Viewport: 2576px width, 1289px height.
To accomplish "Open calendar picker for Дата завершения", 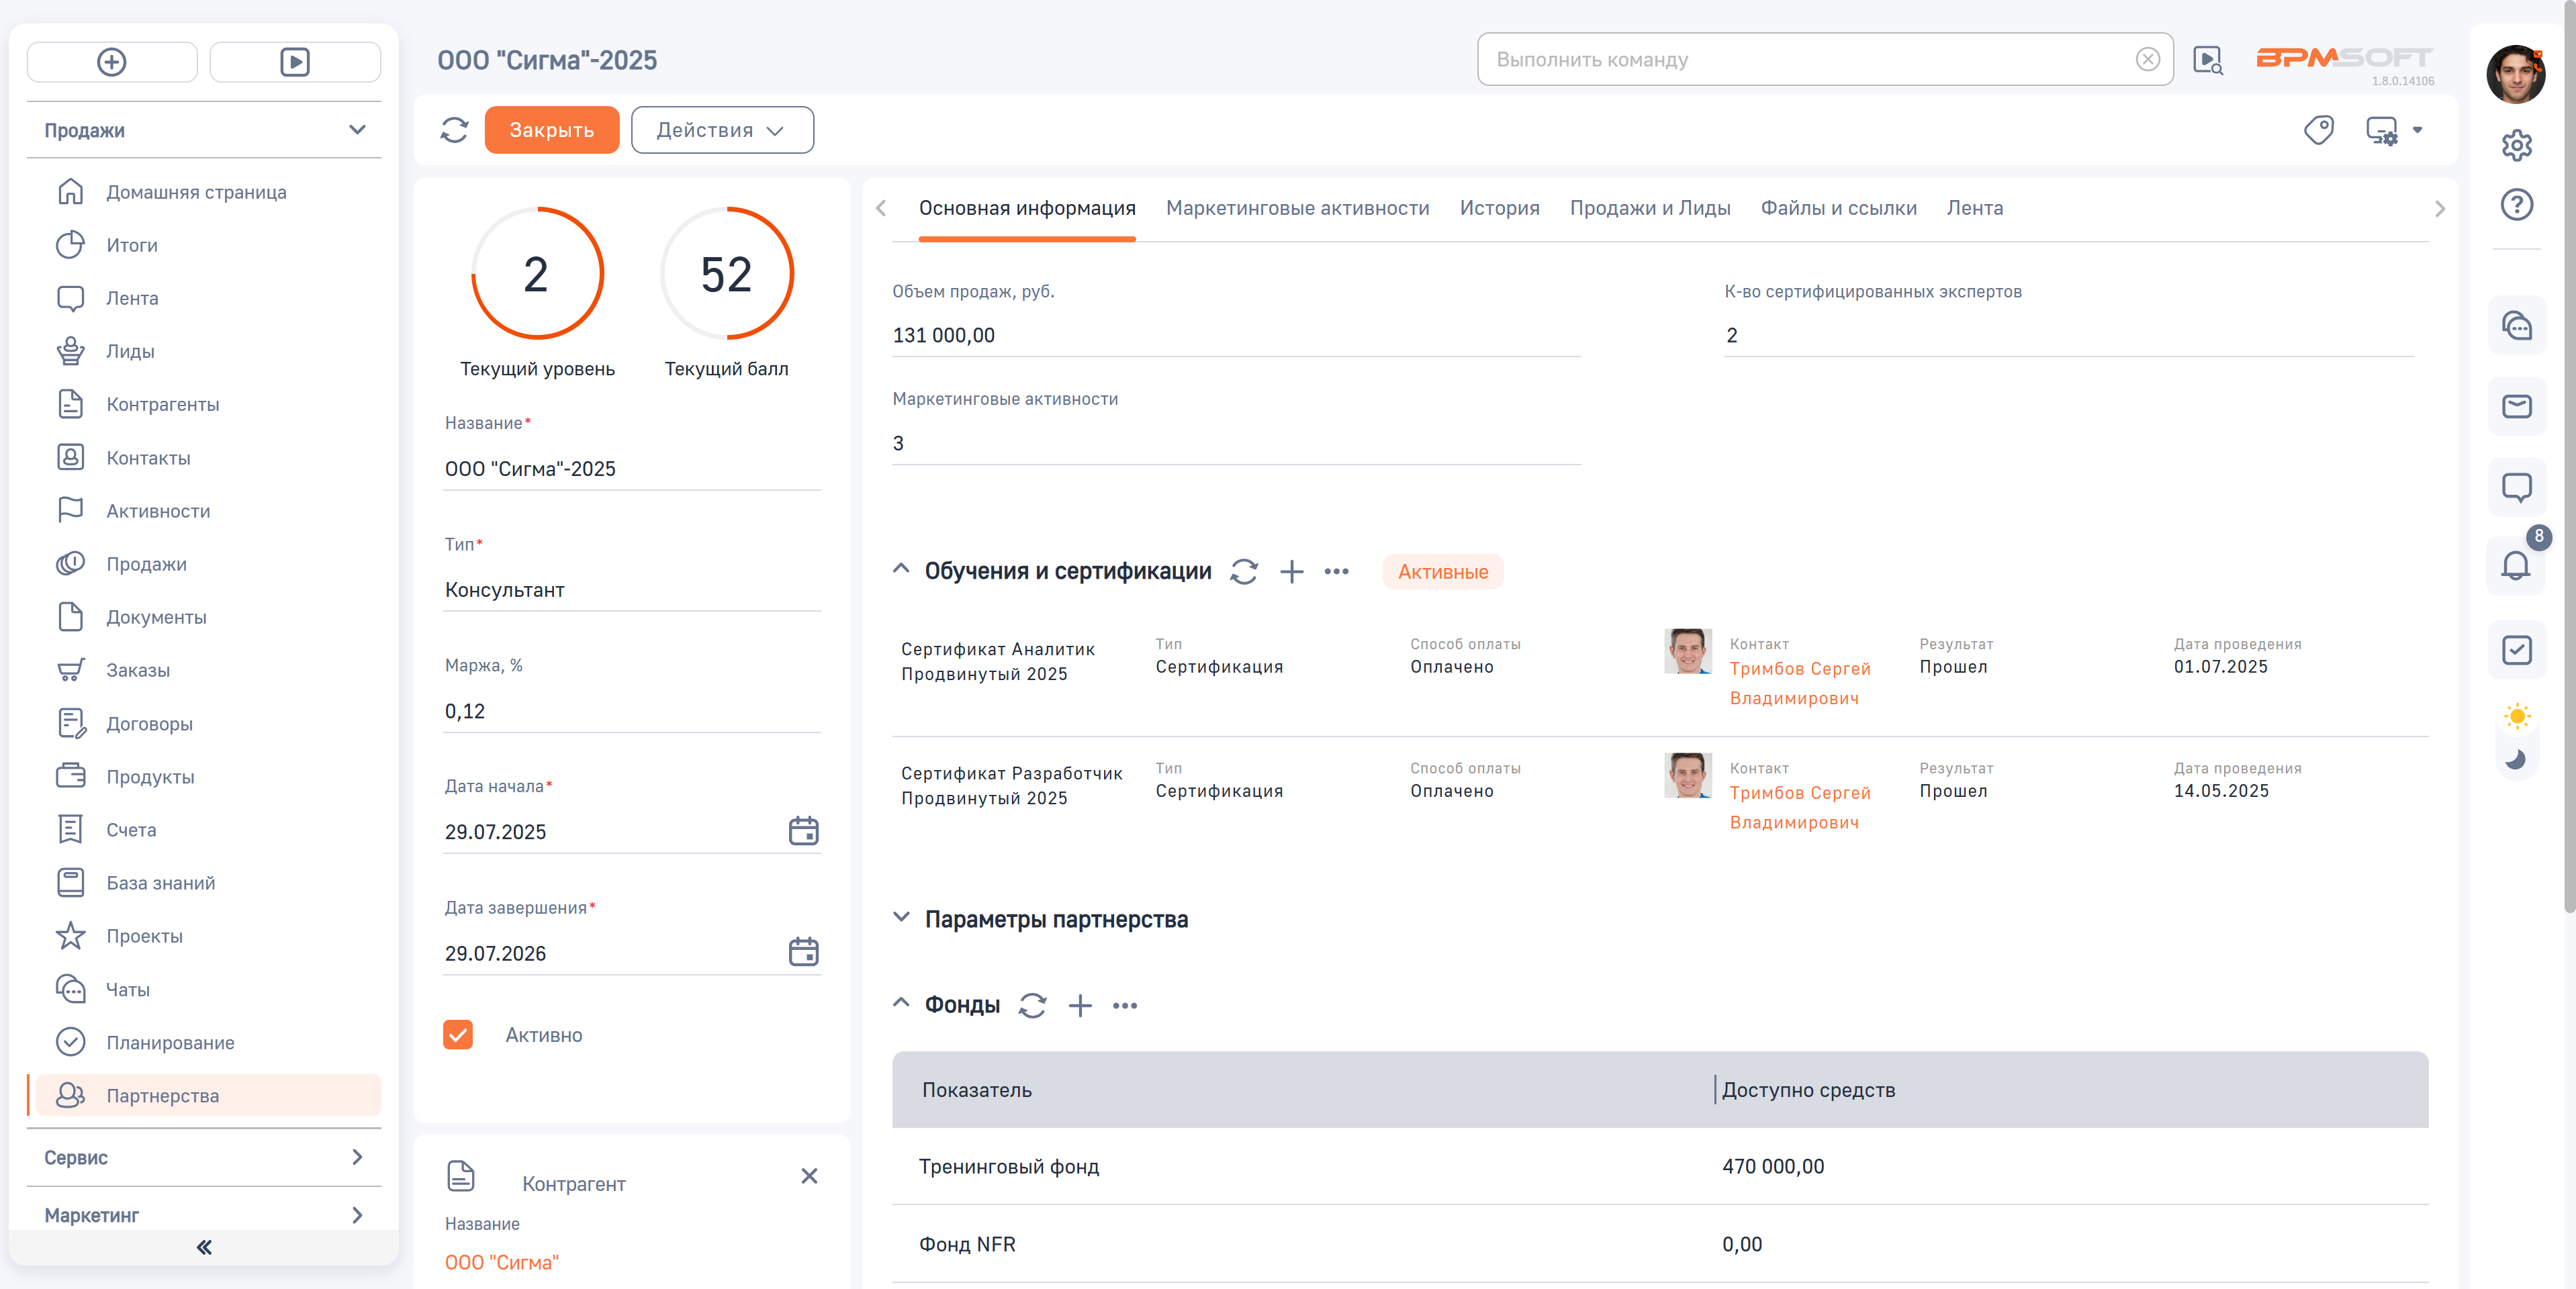I will pos(803,952).
